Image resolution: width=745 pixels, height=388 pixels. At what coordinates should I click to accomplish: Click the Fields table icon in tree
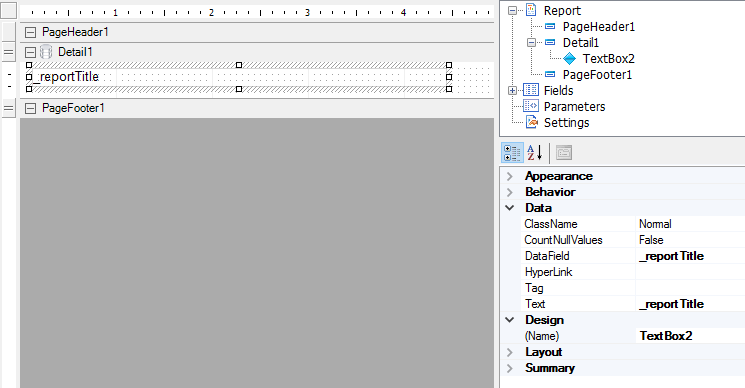click(531, 90)
